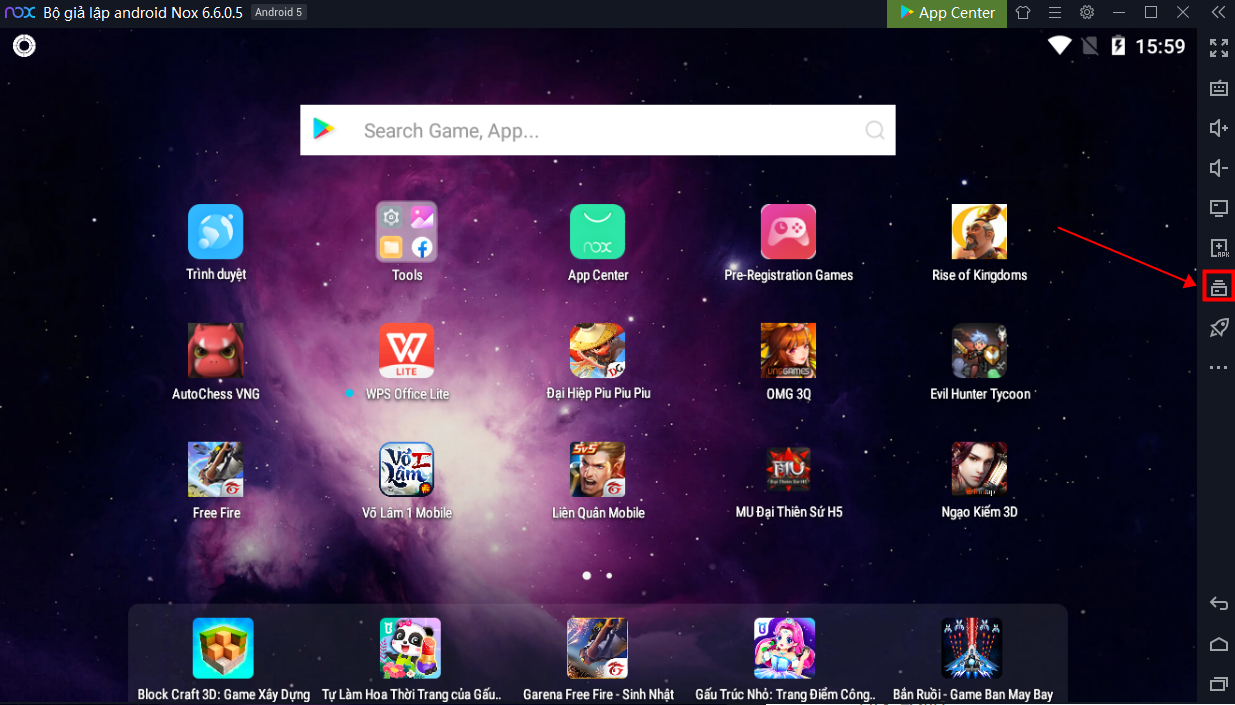
Task: Open the recent apps overview button
Action: click(1218, 684)
